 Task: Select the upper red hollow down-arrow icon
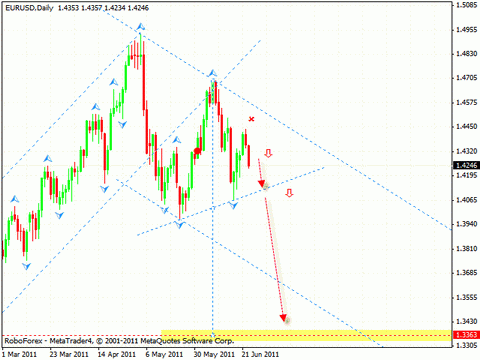pyautogui.click(x=268, y=153)
